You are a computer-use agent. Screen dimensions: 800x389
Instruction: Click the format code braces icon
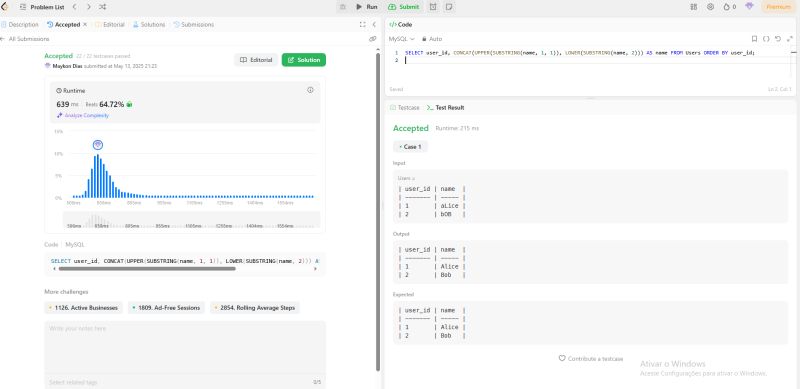(766, 39)
